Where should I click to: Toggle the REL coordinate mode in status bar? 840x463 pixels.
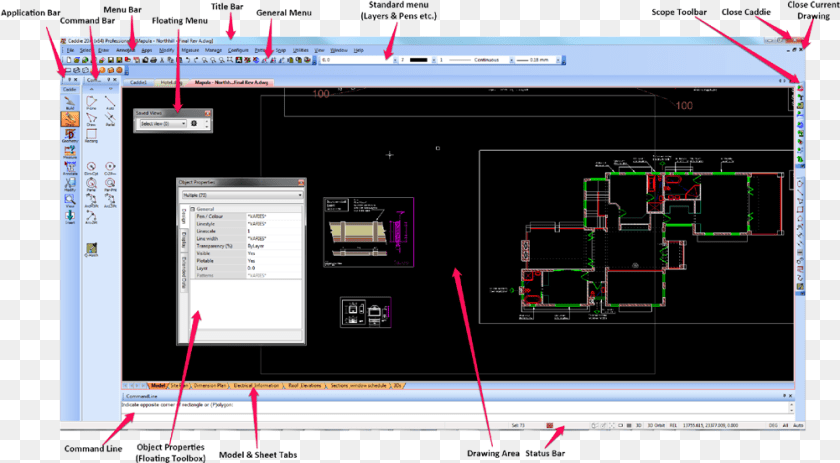coord(673,425)
